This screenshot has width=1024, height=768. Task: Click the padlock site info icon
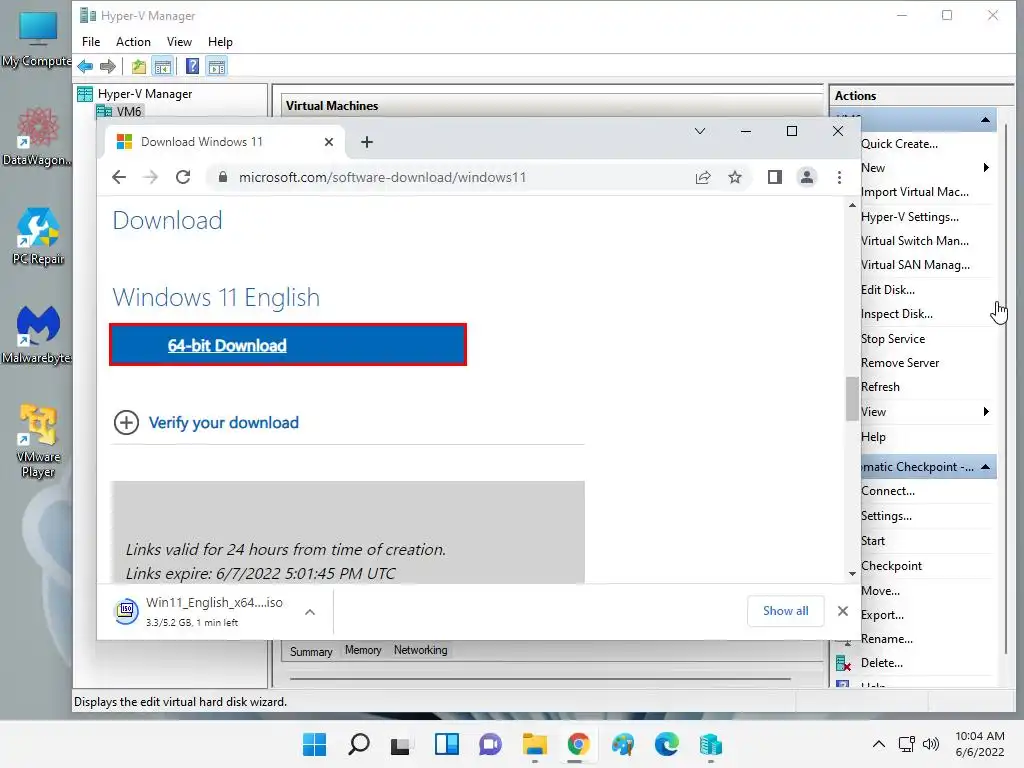click(x=223, y=177)
